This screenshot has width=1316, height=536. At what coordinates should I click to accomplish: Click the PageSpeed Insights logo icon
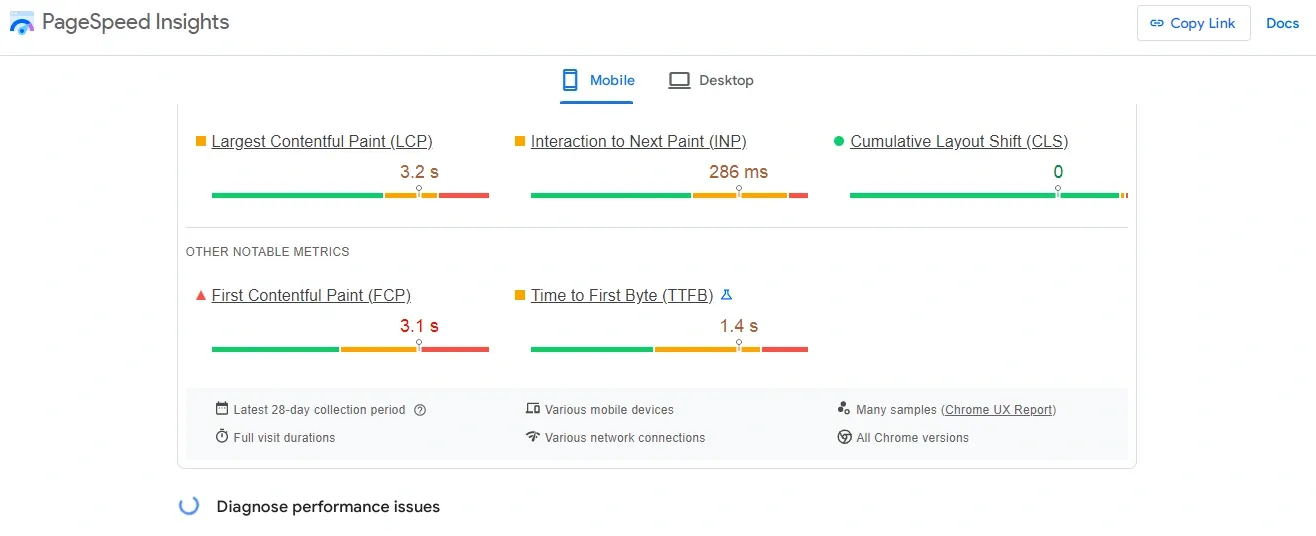(22, 23)
